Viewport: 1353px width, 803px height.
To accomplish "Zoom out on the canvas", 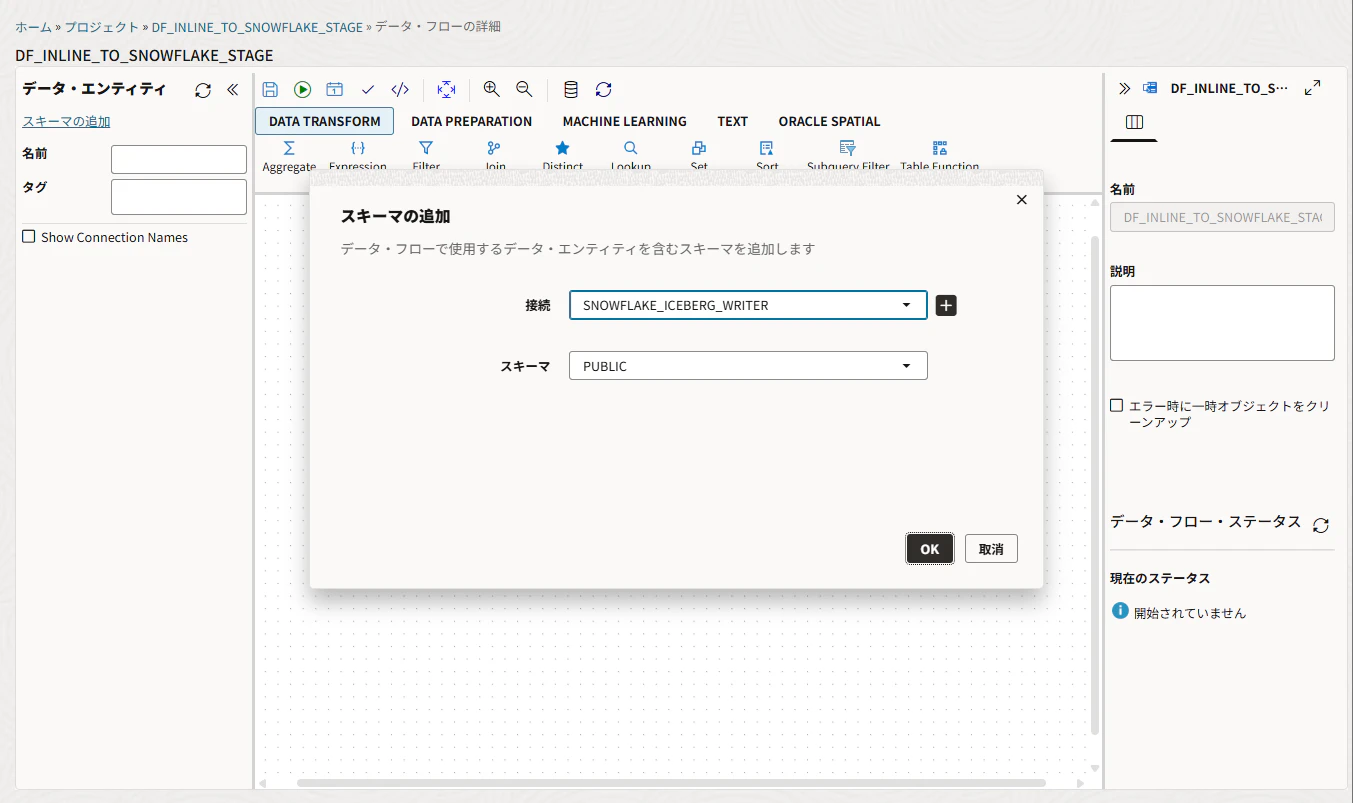I will [524, 89].
